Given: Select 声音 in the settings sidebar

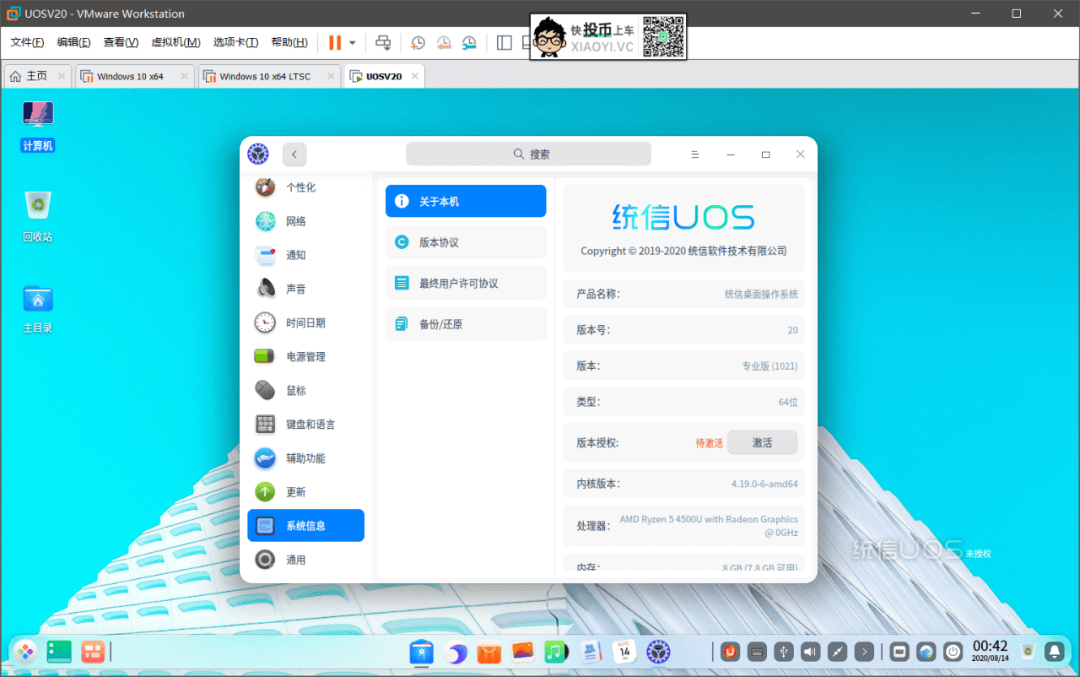Looking at the screenshot, I should (306, 289).
